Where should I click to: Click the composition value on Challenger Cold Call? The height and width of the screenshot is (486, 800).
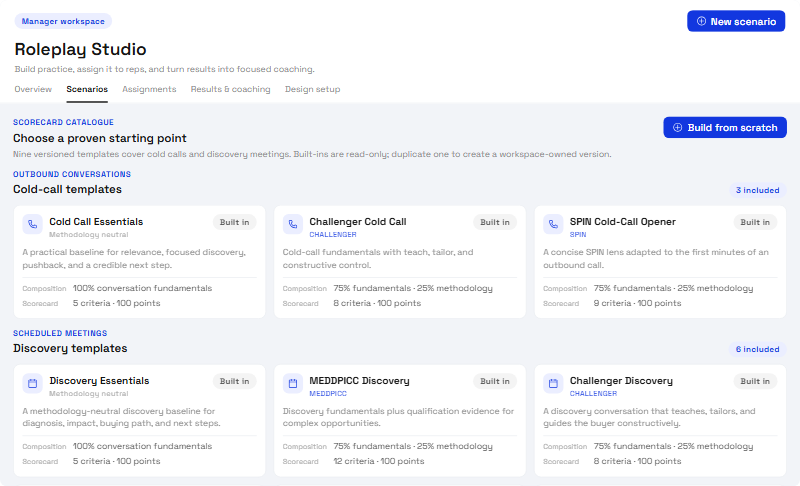[413, 288]
